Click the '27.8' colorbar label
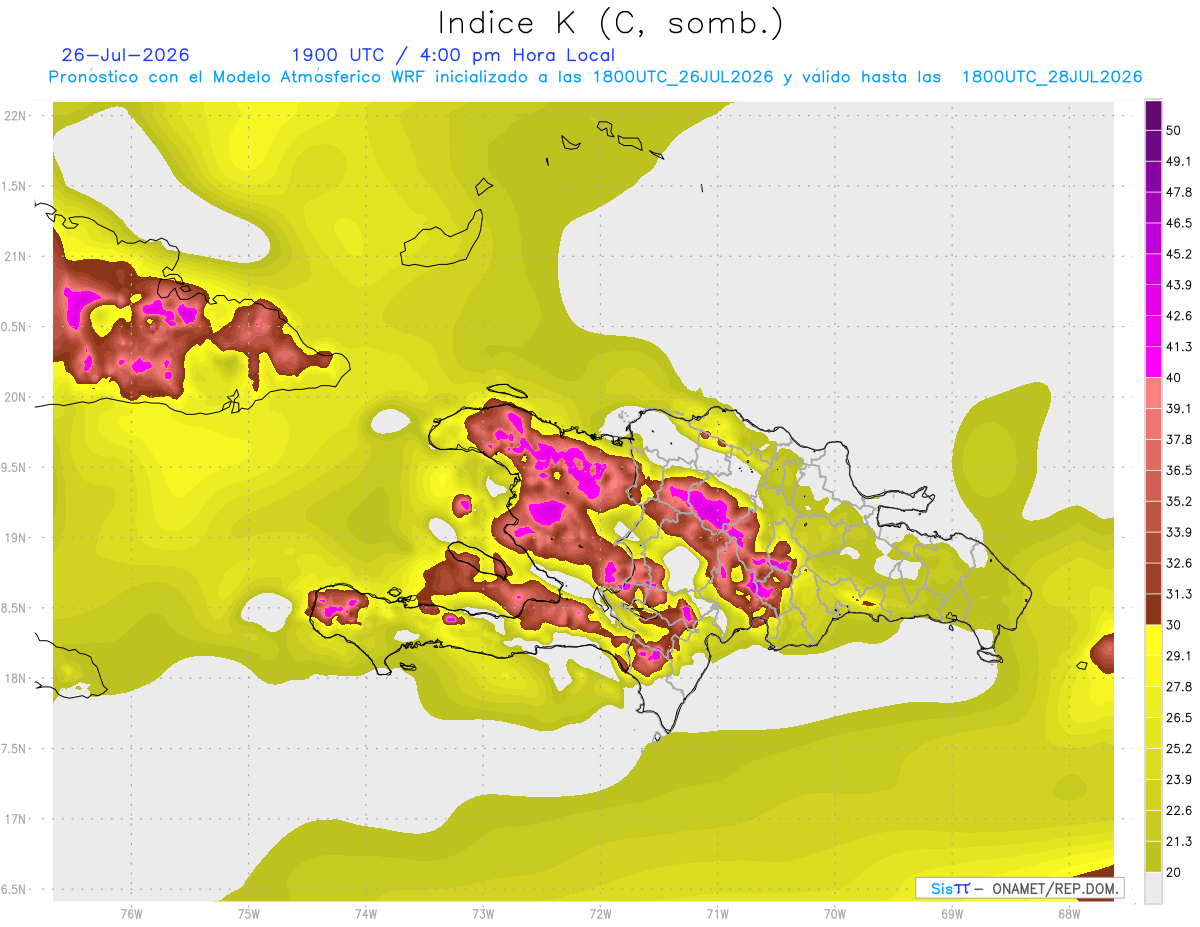This screenshot has width=1200, height=927. [x=1179, y=687]
